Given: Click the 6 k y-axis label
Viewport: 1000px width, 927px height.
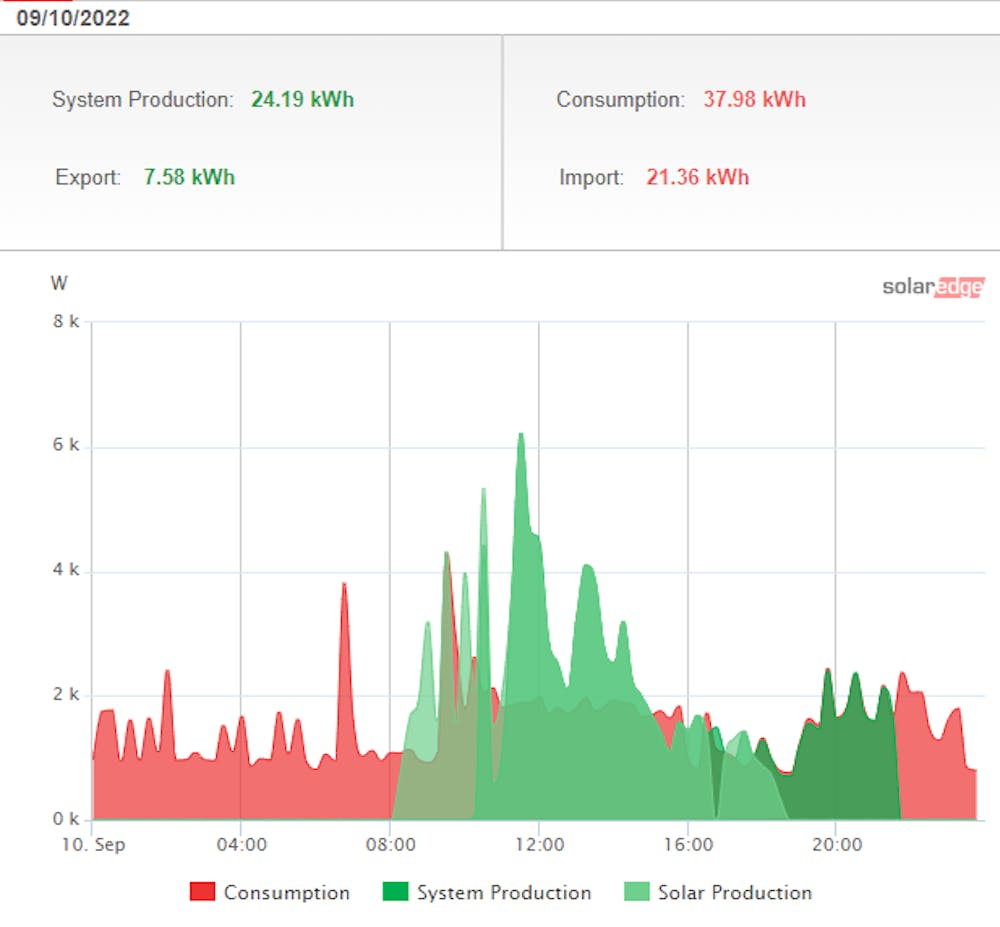Looking at the screenshot, I should (66, 445).
